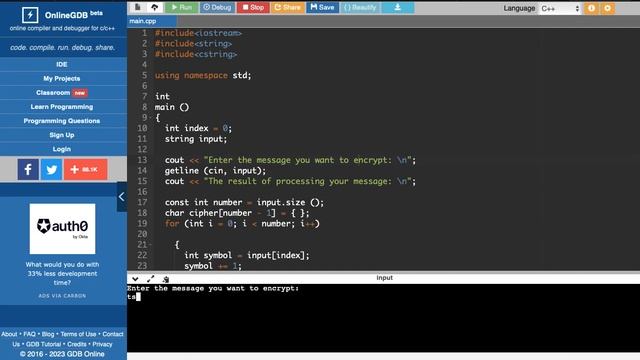The height and width of the screenshot is (360, 640).
Task: Open the Classroom menu item
Action: click(x=62, y=93)
